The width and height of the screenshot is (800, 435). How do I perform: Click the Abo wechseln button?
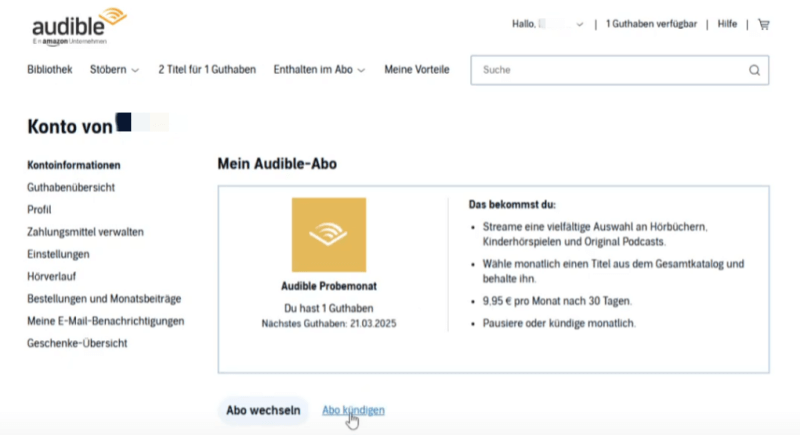262,411
